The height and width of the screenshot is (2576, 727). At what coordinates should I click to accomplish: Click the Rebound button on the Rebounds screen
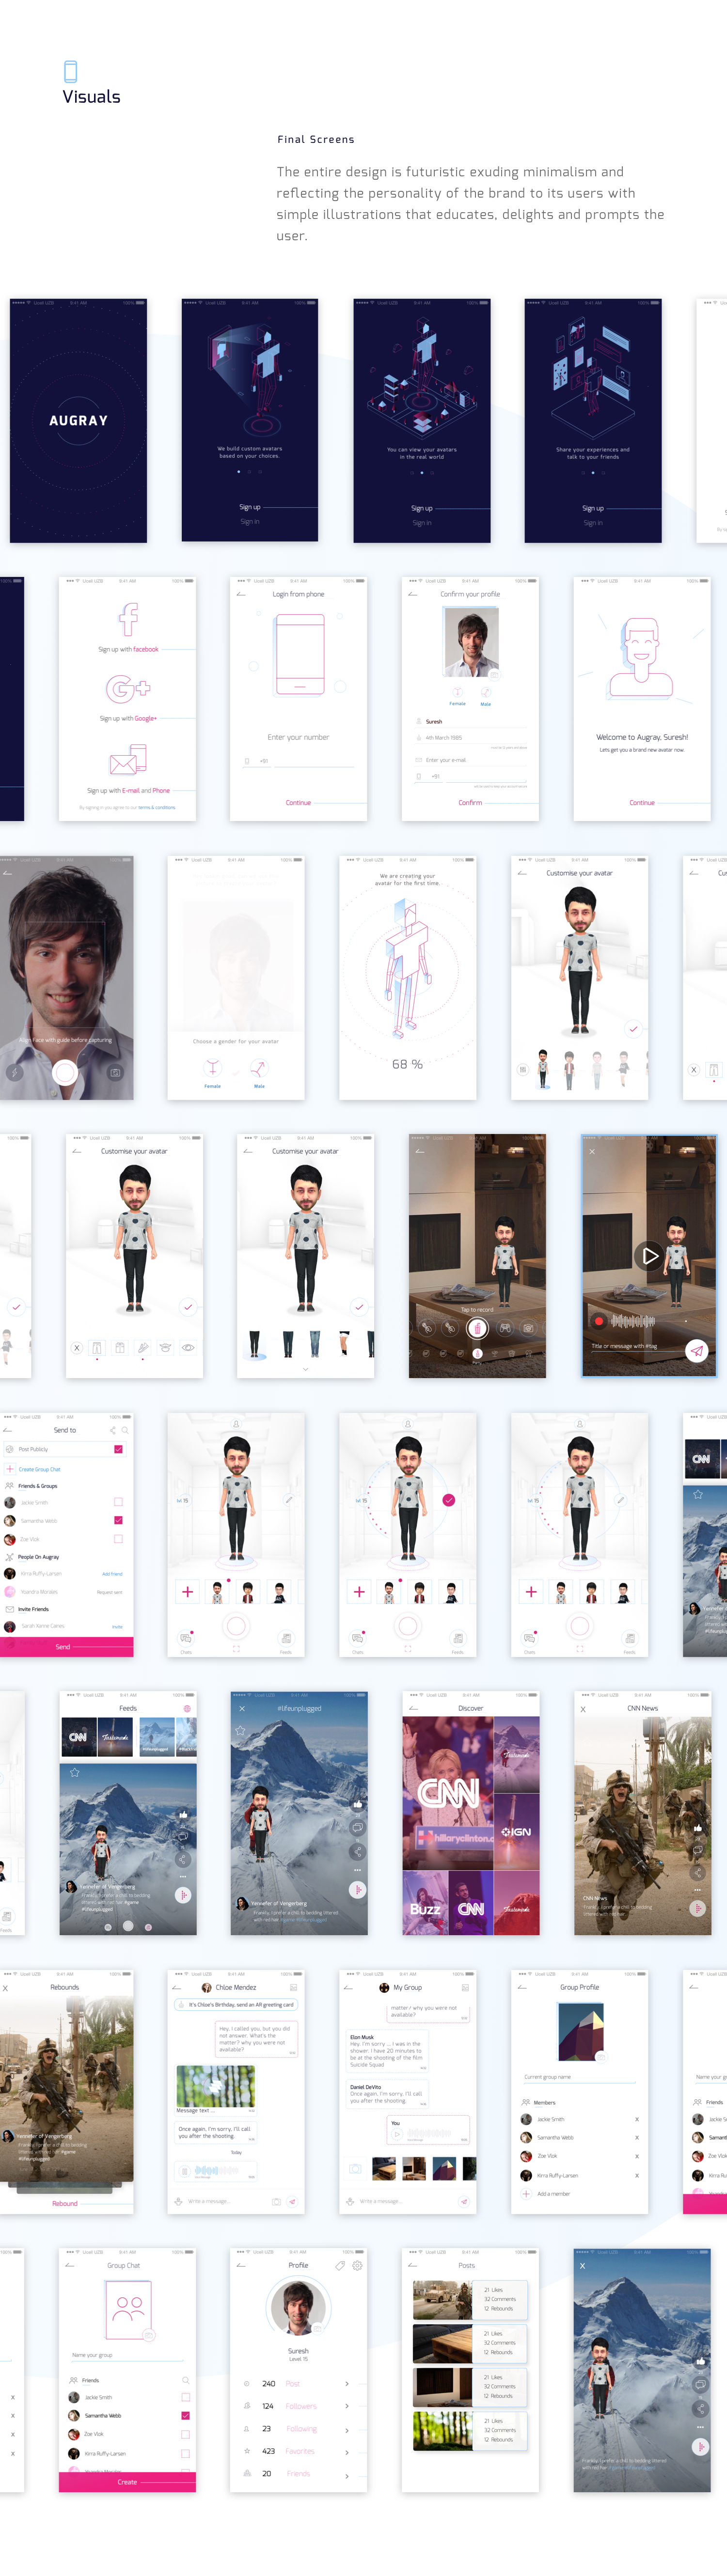(x=65, y=2203)
